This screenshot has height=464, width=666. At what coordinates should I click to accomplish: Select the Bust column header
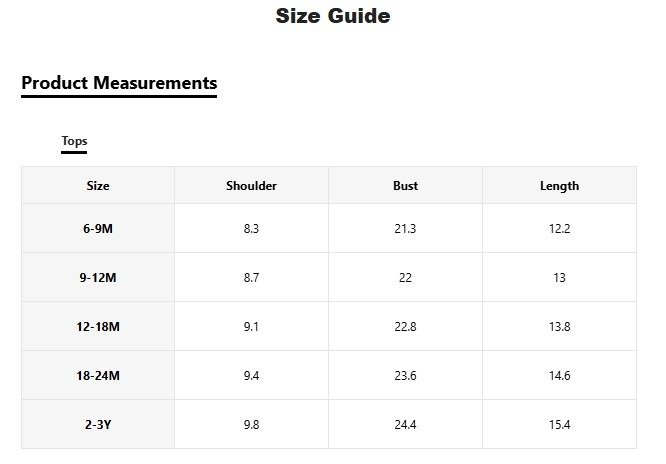tap(405, 186)
